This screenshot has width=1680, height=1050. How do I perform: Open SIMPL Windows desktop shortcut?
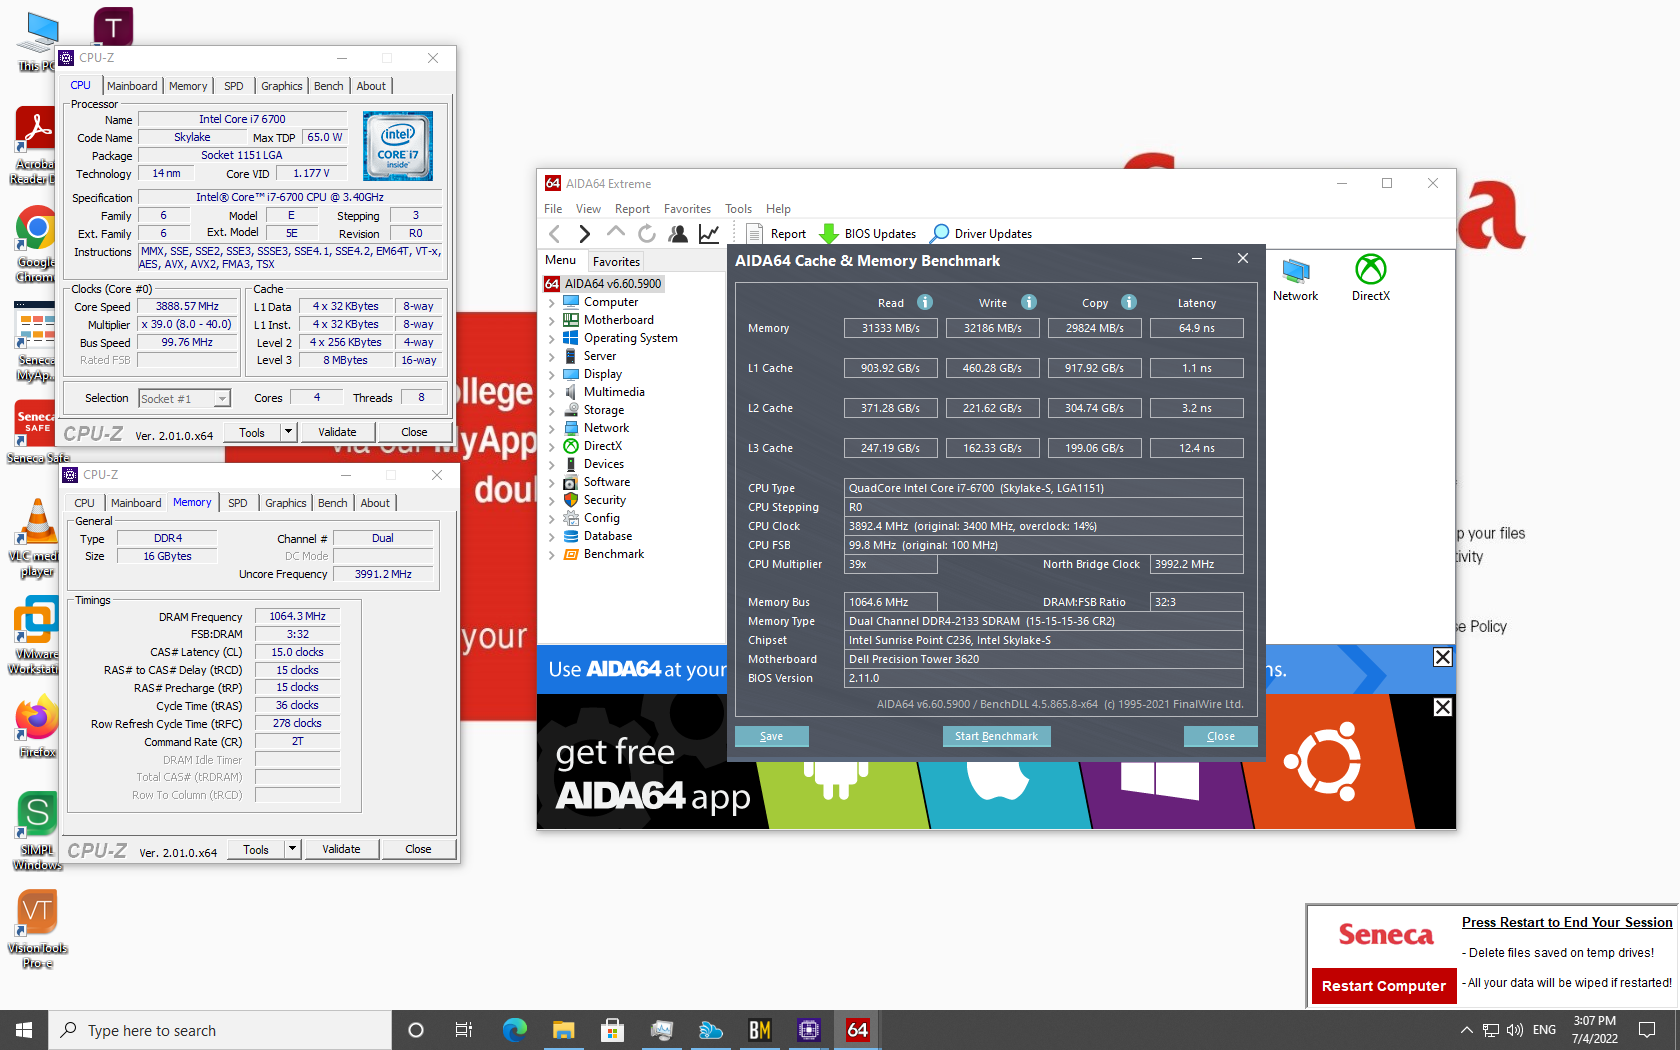[x=37, y=832]
